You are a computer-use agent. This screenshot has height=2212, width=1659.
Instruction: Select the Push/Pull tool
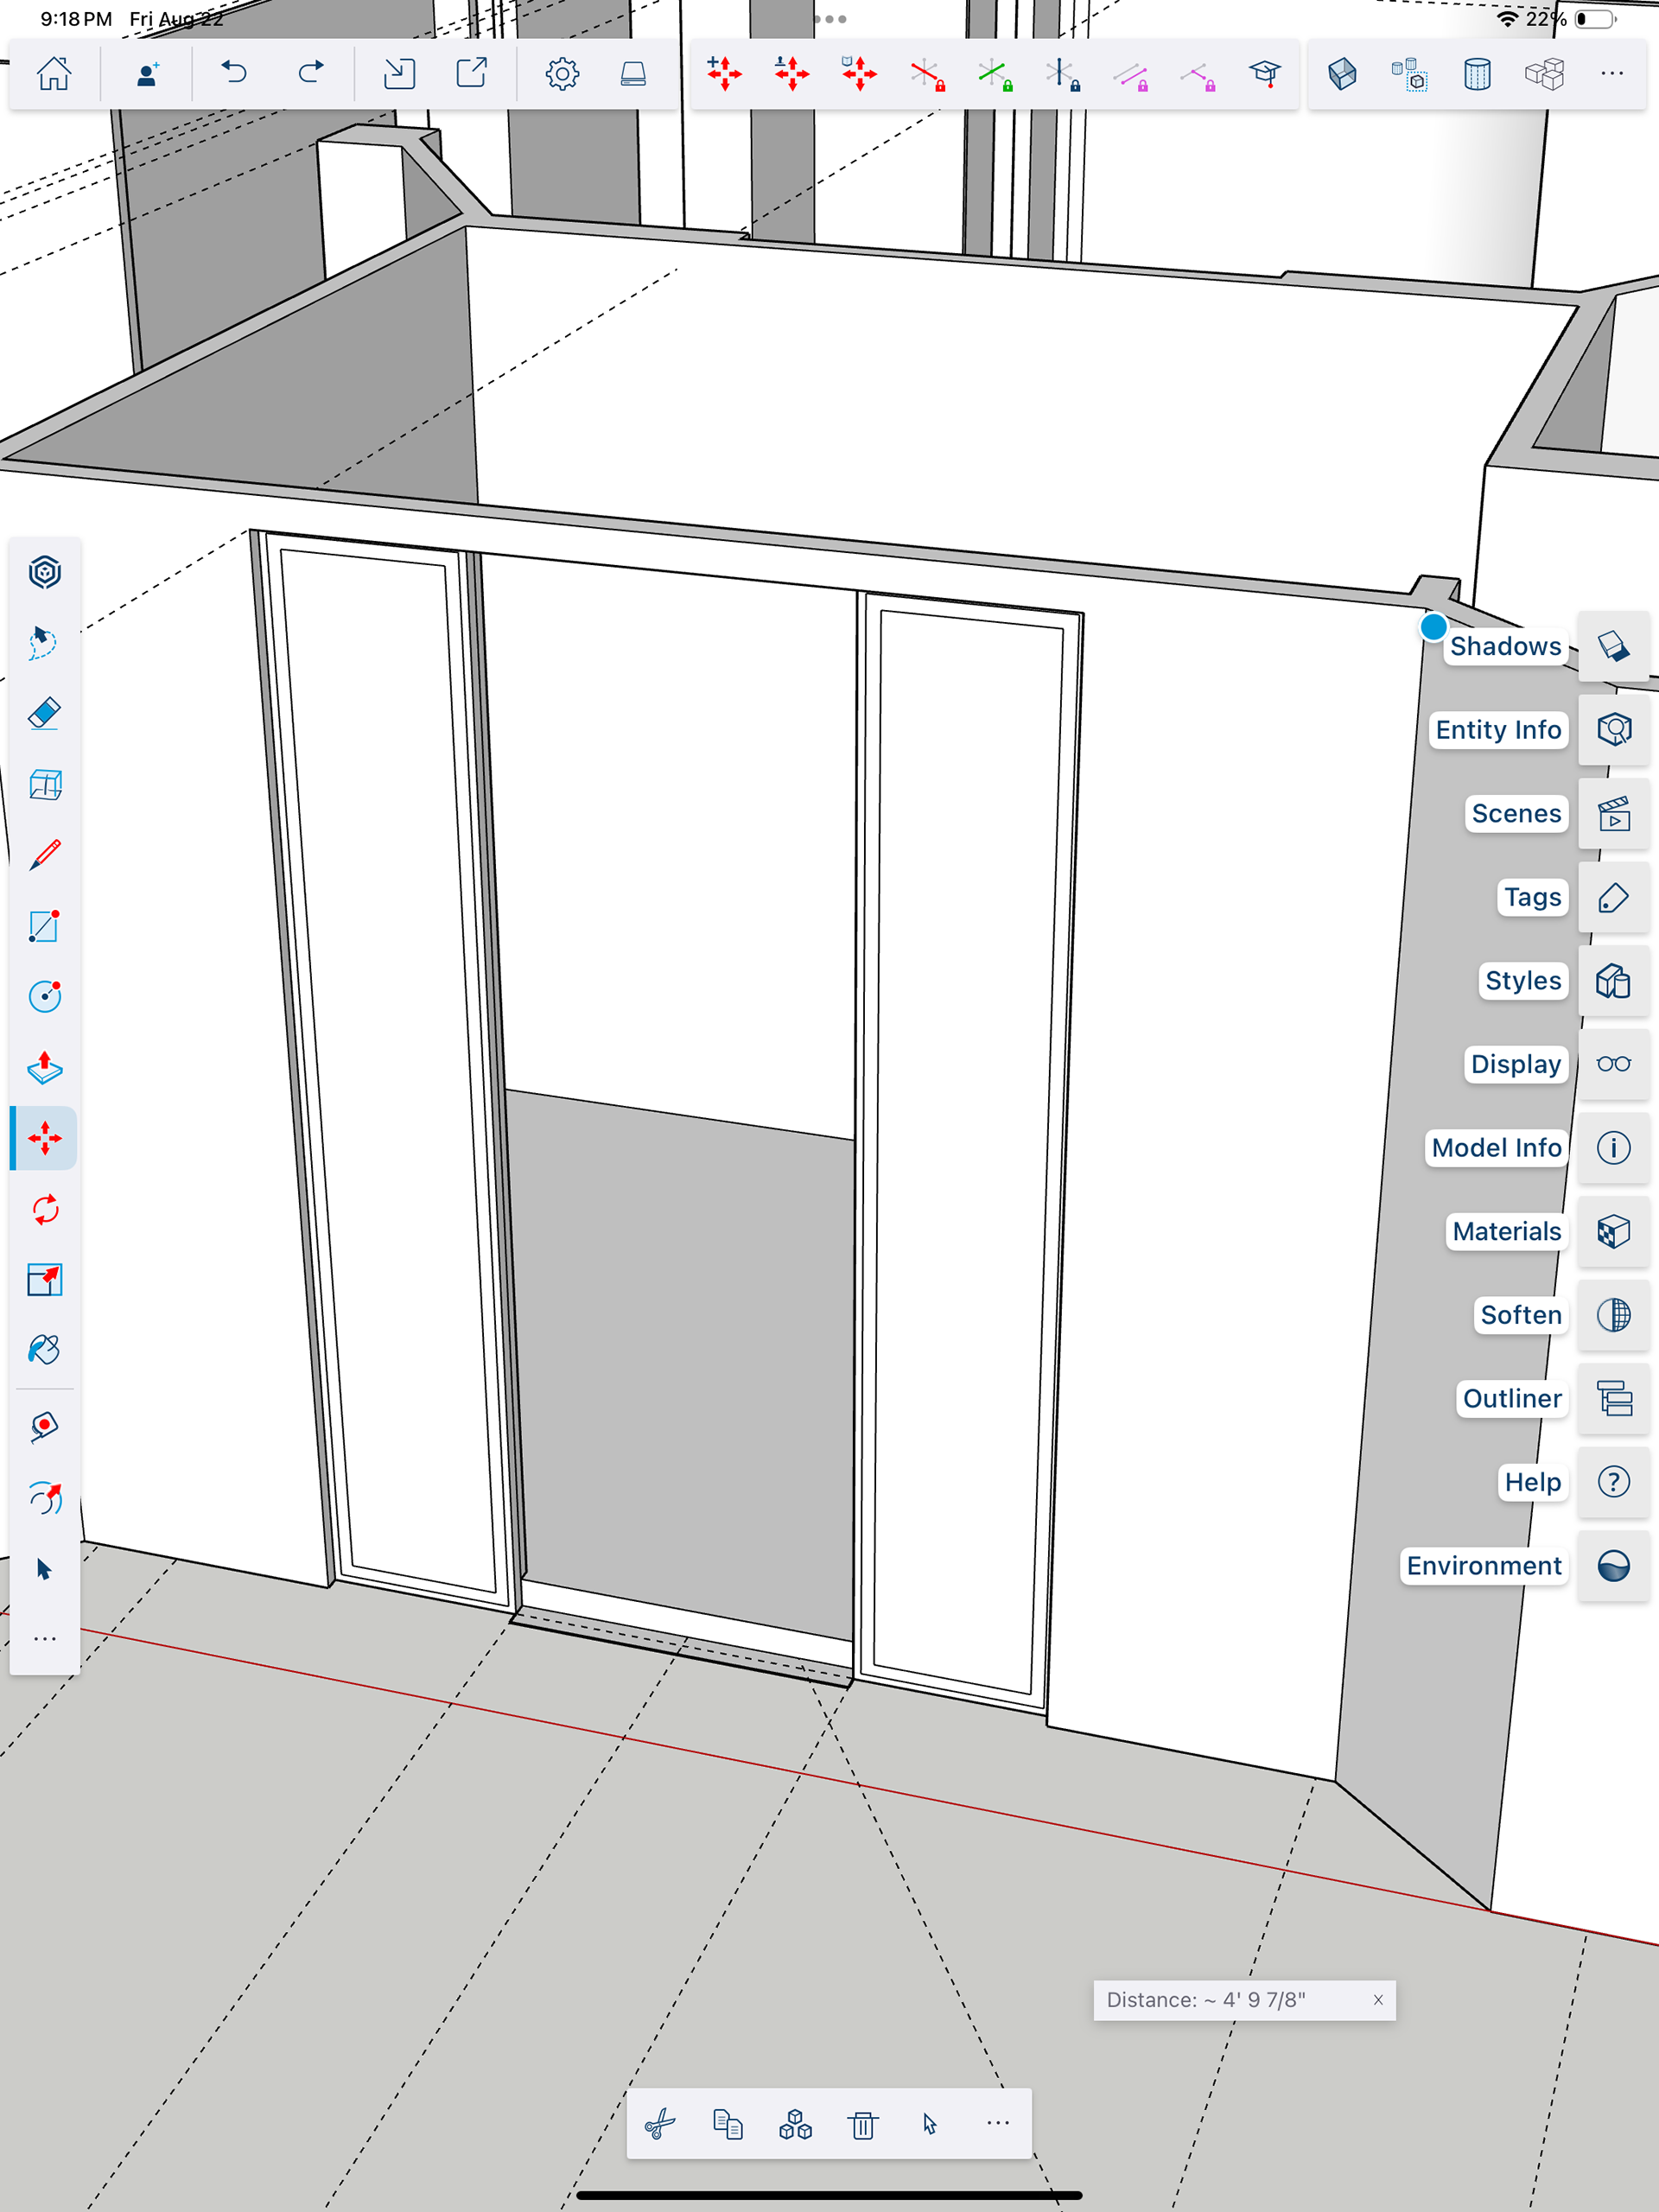(x=44, y=1068)
